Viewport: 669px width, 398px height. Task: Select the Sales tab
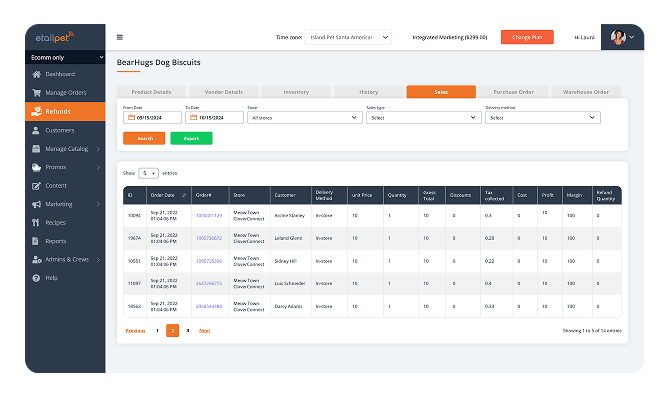click(x=441, y=92)
